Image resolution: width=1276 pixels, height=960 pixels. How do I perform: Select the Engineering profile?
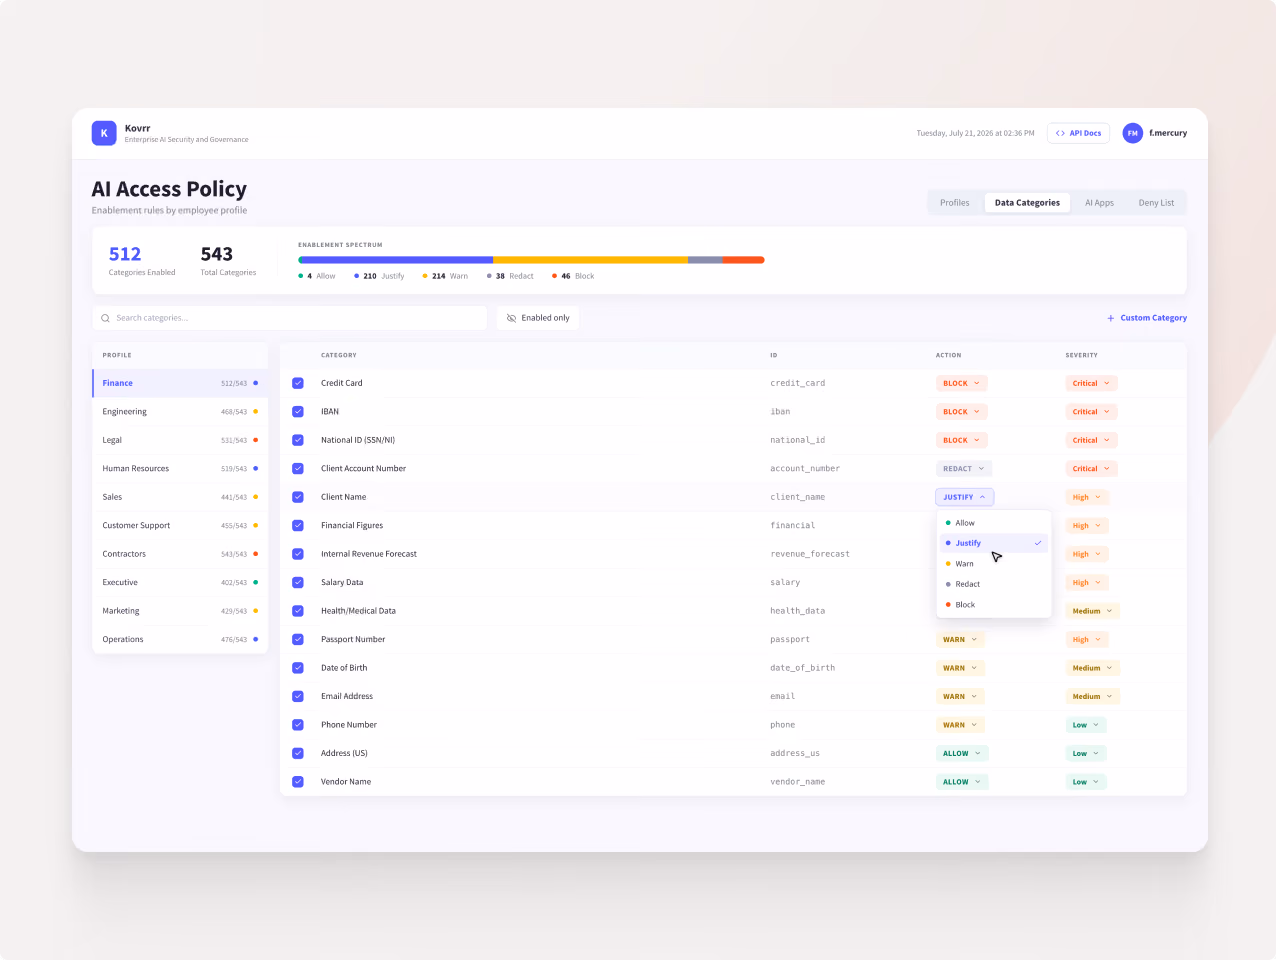pos(180,412)
